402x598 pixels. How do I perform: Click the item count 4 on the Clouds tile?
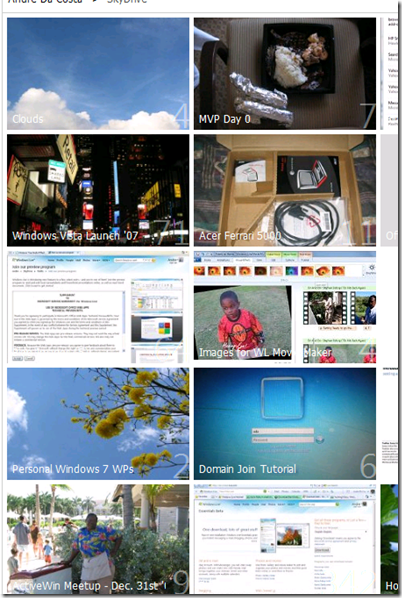(182, 116)
